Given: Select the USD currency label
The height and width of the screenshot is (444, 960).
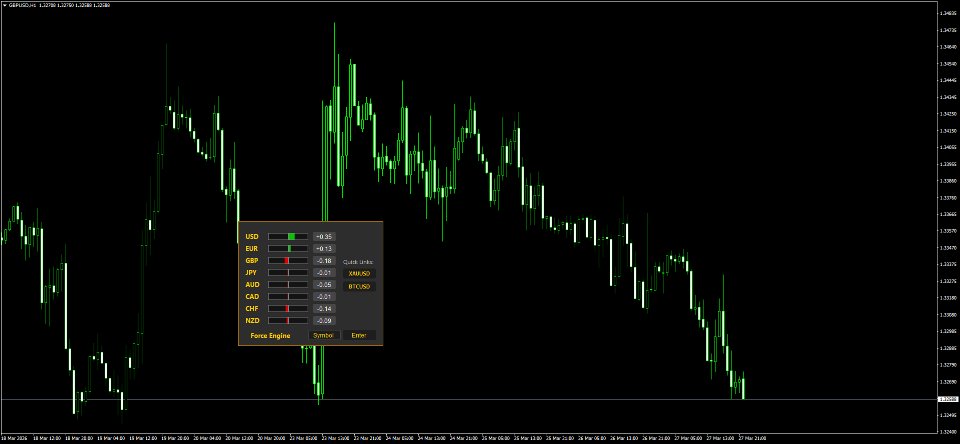Looking at the screenshot, I should (252, 236).
